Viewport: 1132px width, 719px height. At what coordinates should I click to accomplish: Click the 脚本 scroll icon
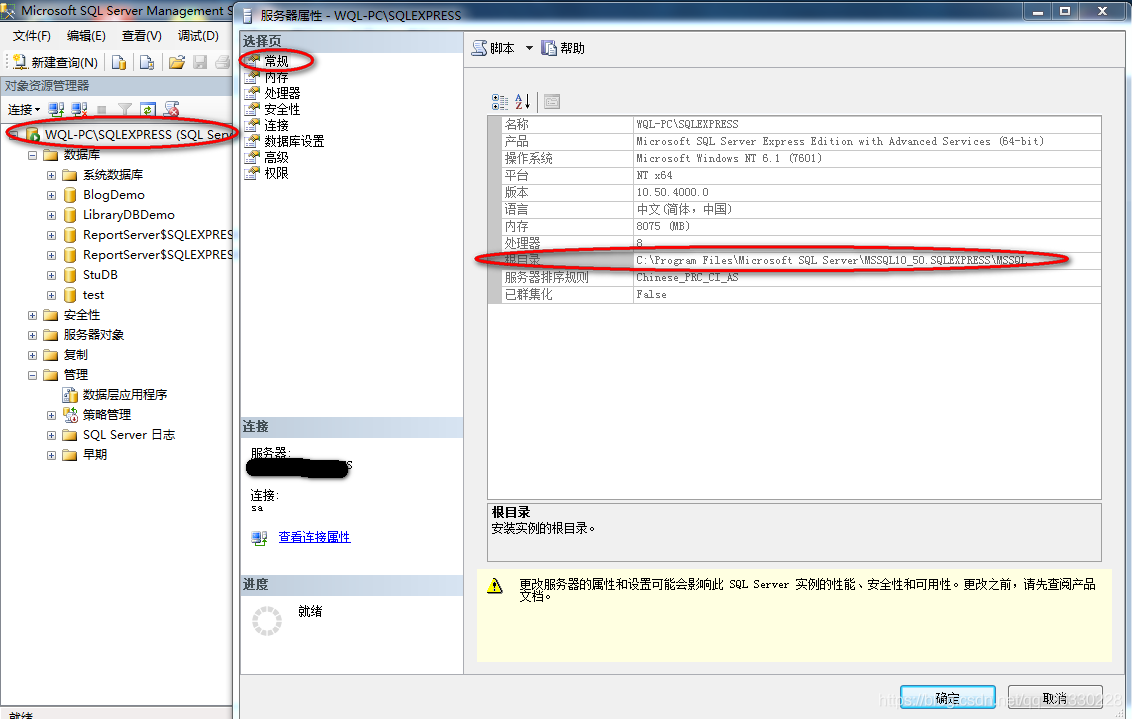(479, 48)
